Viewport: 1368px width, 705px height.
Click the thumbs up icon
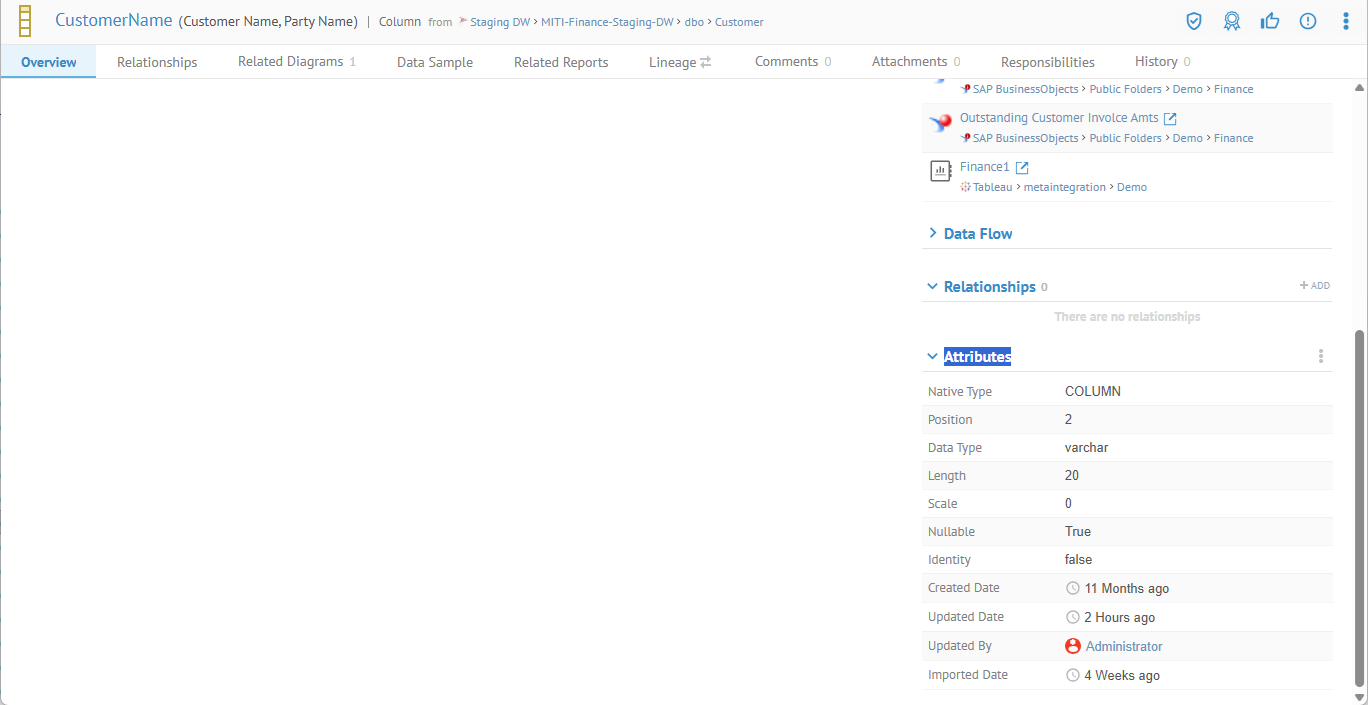coord(1270,21)
